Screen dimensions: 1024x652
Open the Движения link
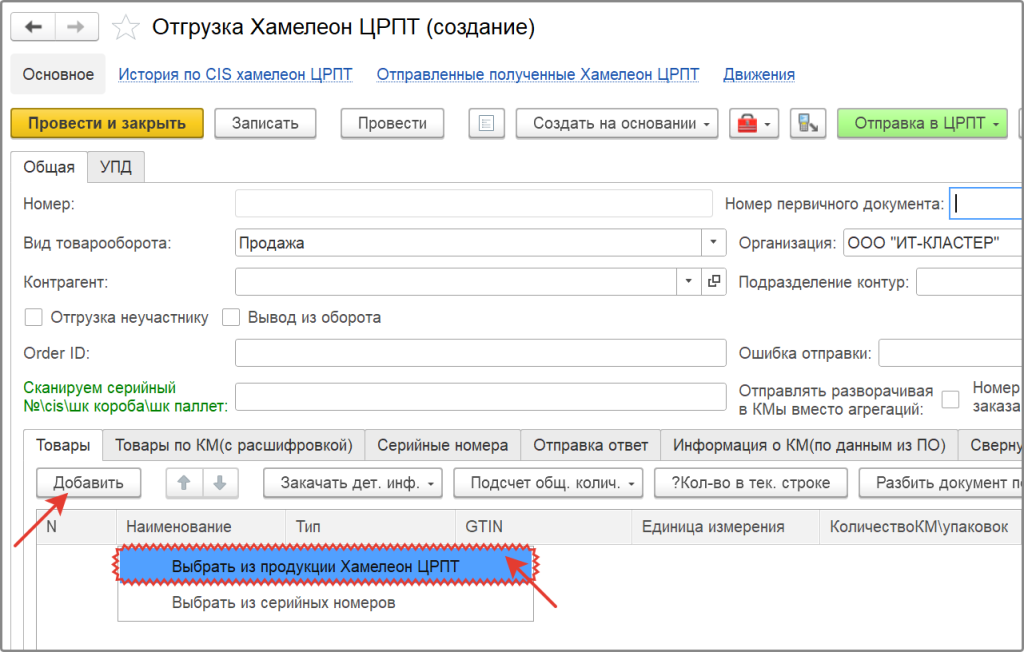759,74
